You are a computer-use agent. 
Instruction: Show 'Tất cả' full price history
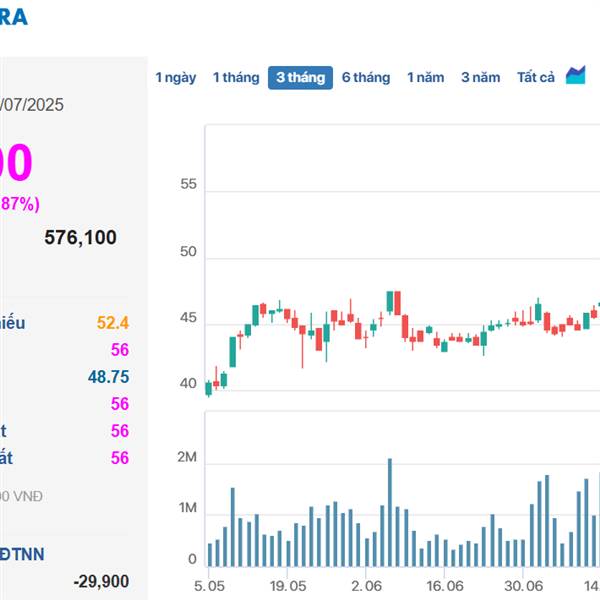(536, 78)
